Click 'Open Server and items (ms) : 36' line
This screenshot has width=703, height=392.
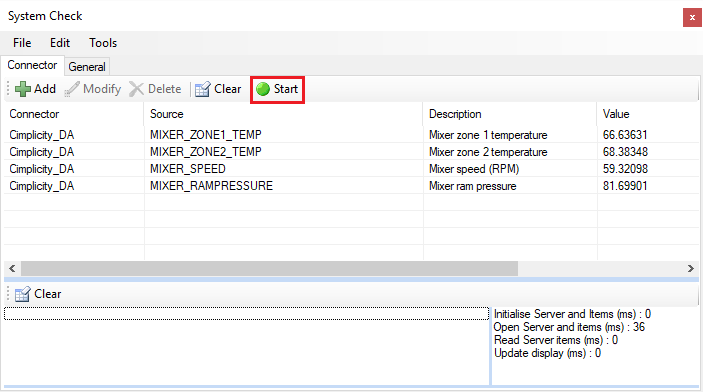pyautogui.click(x=569, y=327)
